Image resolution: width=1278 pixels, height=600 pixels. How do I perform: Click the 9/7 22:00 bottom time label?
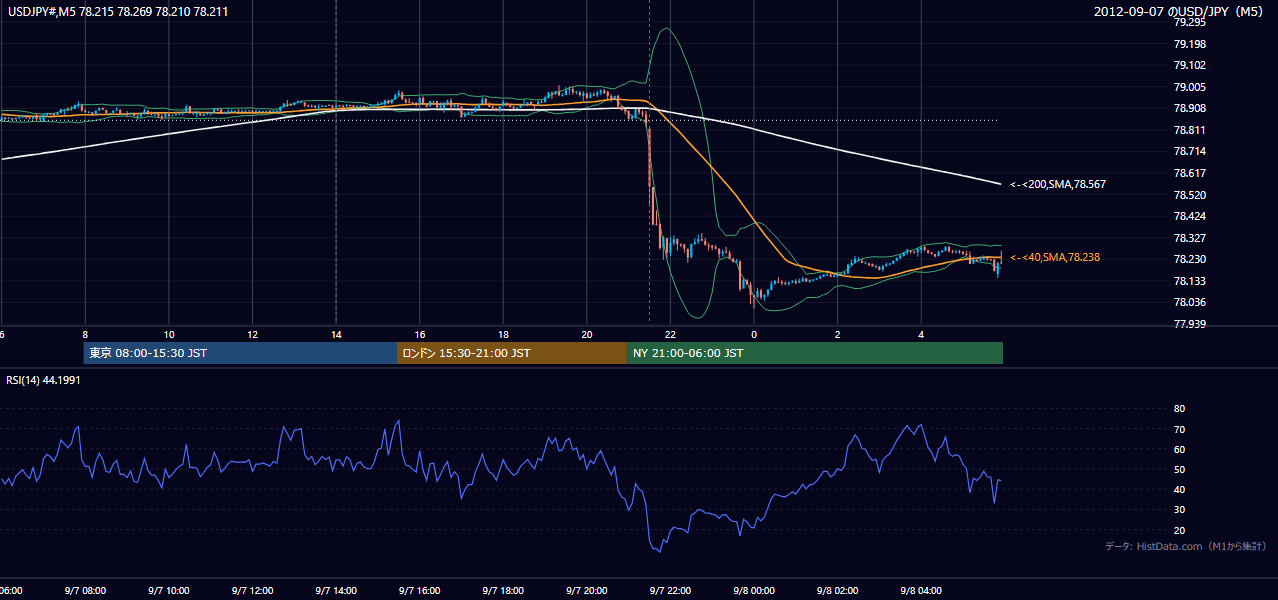tap(670, 591)
